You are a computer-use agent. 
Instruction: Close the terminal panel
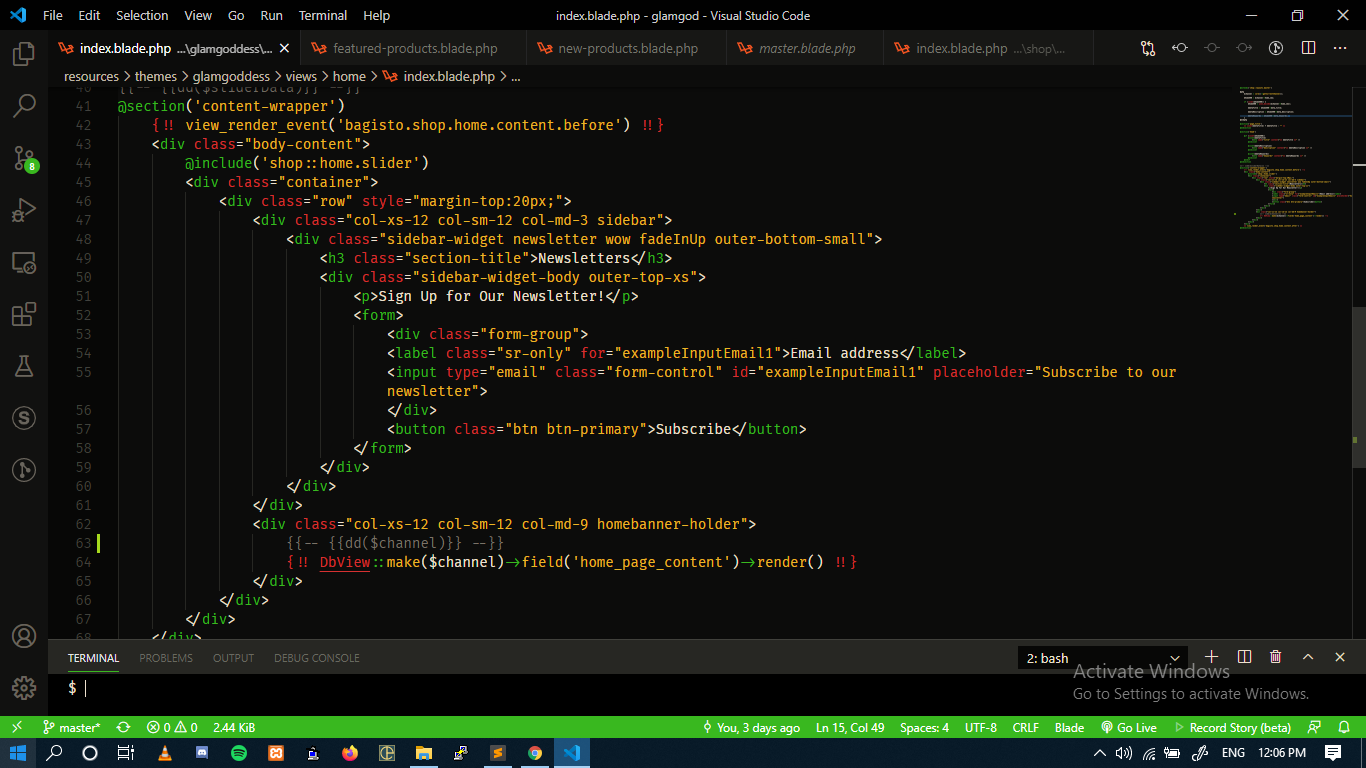click(x=1340, y=657)
